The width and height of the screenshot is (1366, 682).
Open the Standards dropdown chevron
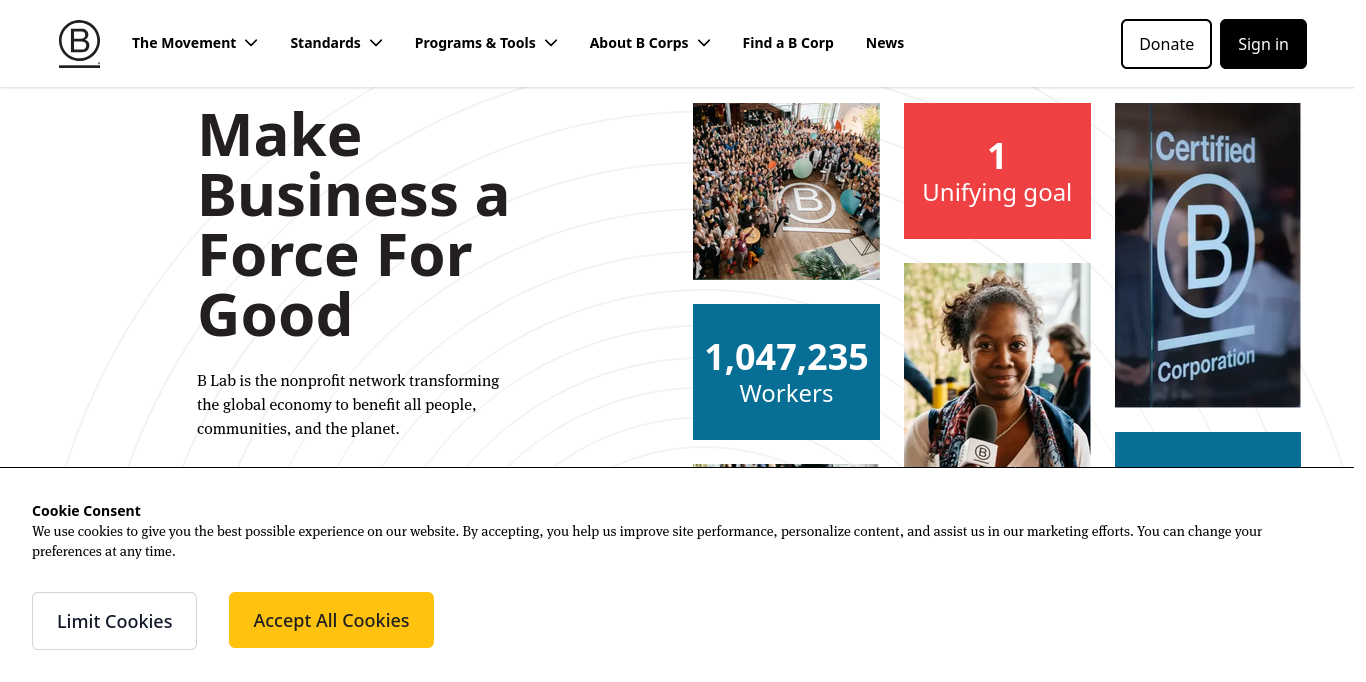(376, 43)
